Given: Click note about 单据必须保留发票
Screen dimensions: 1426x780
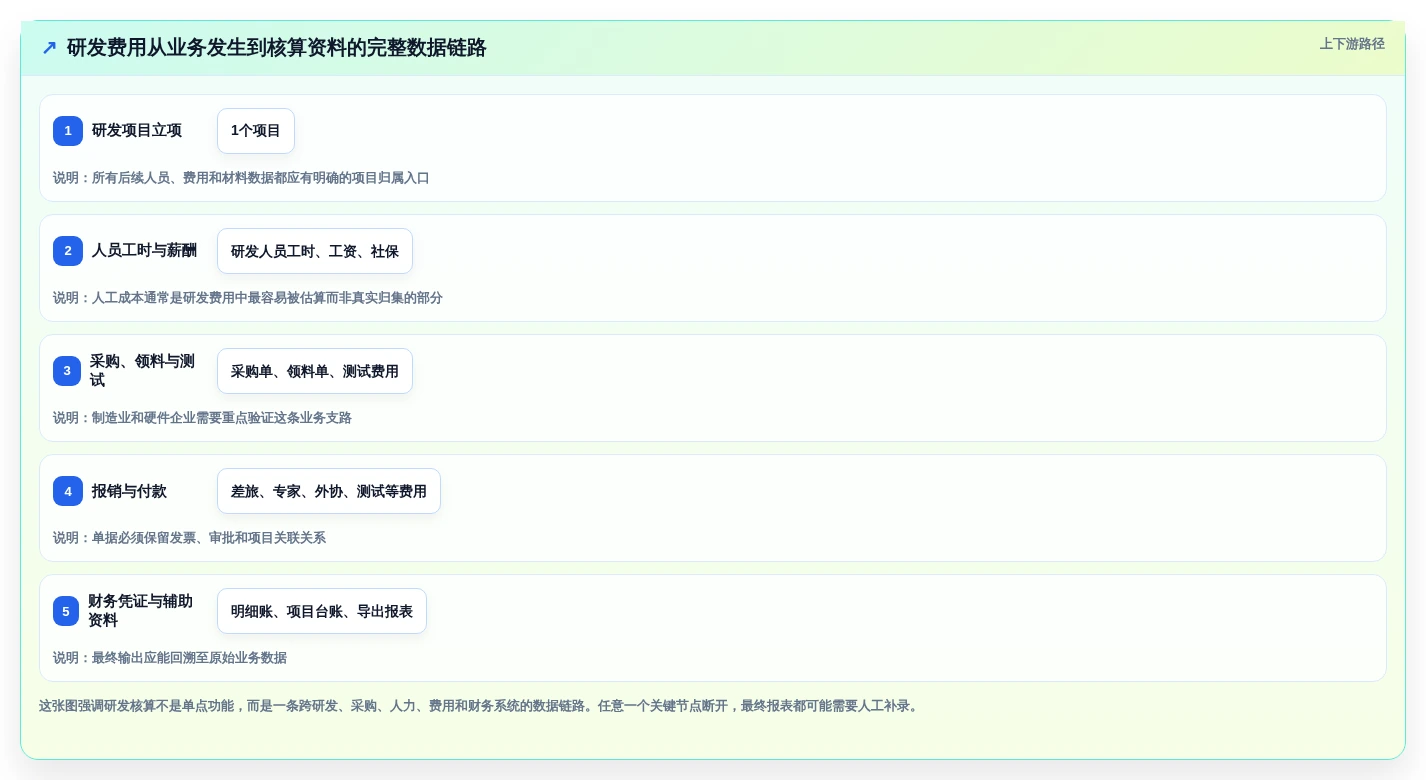Looking at the screenshot, I should [189, 538].
